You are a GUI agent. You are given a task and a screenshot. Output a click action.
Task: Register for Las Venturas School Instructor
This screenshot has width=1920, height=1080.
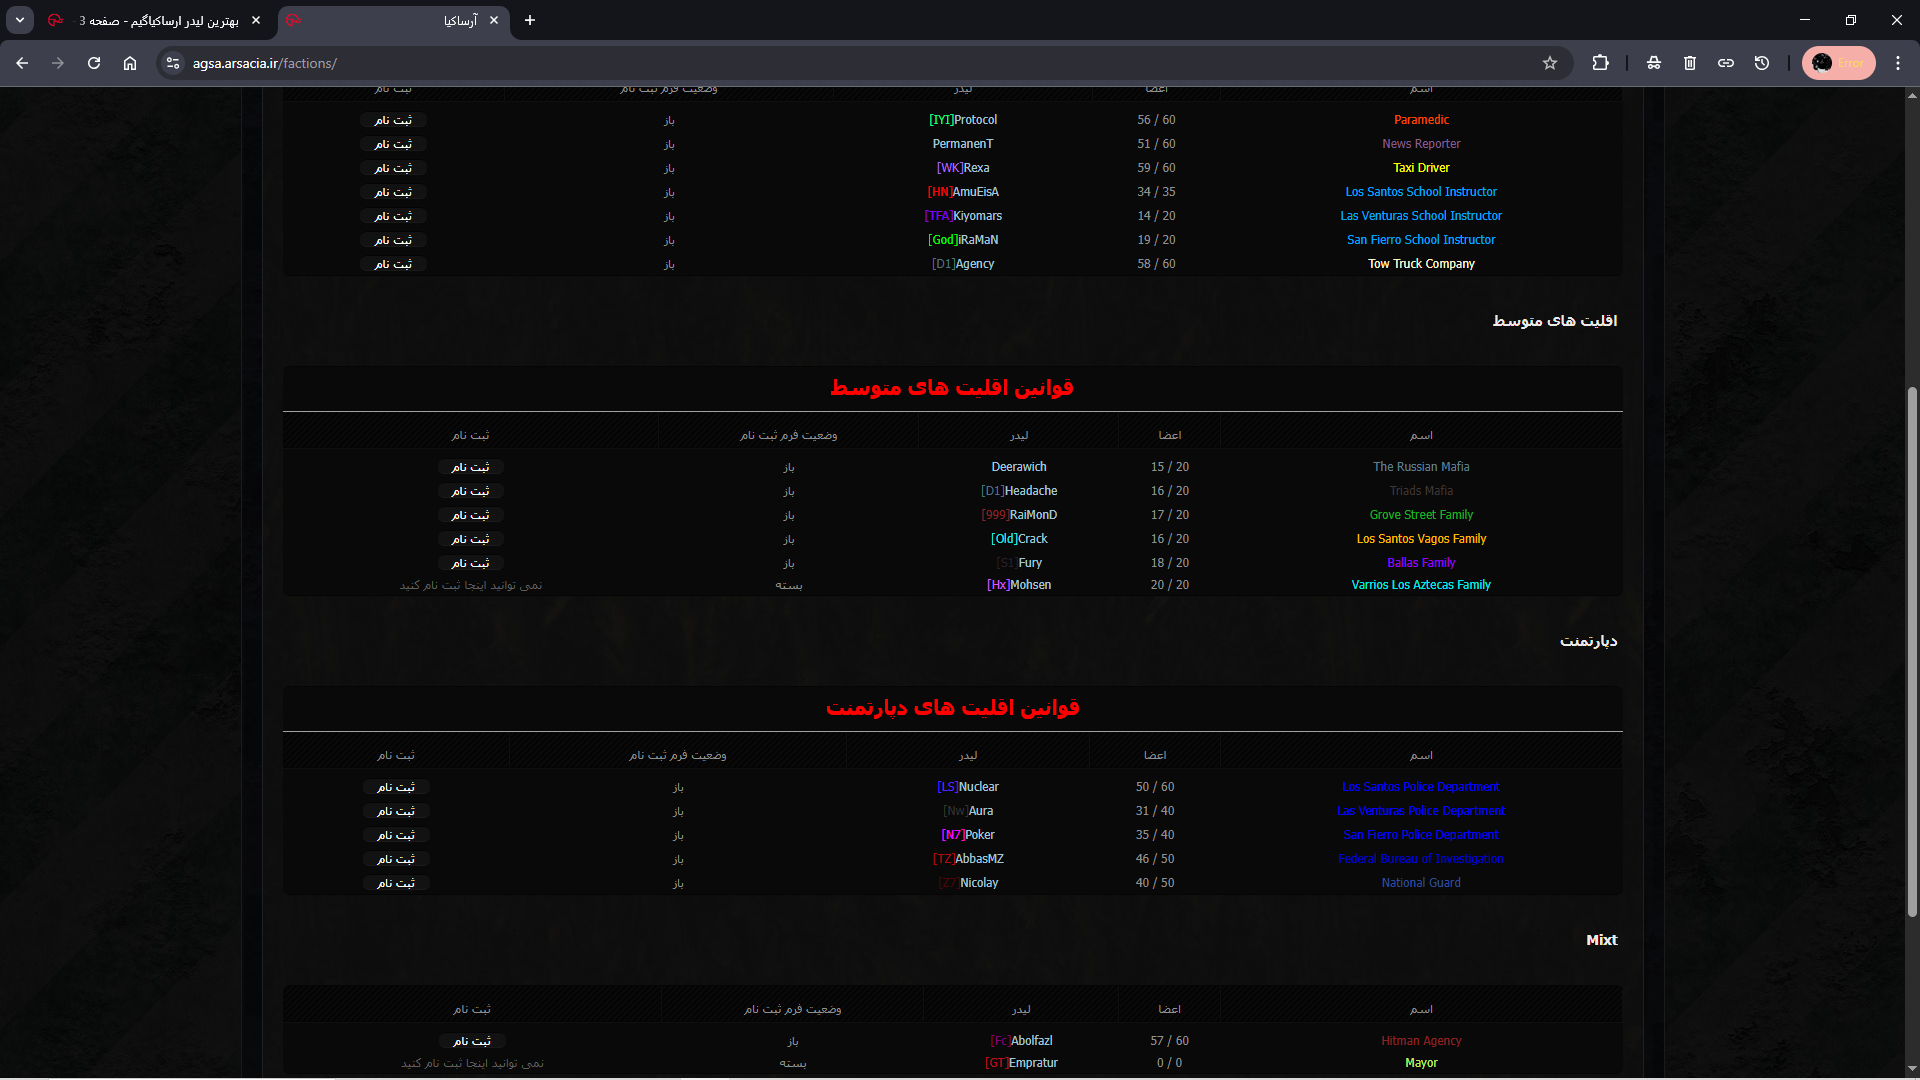393,216
